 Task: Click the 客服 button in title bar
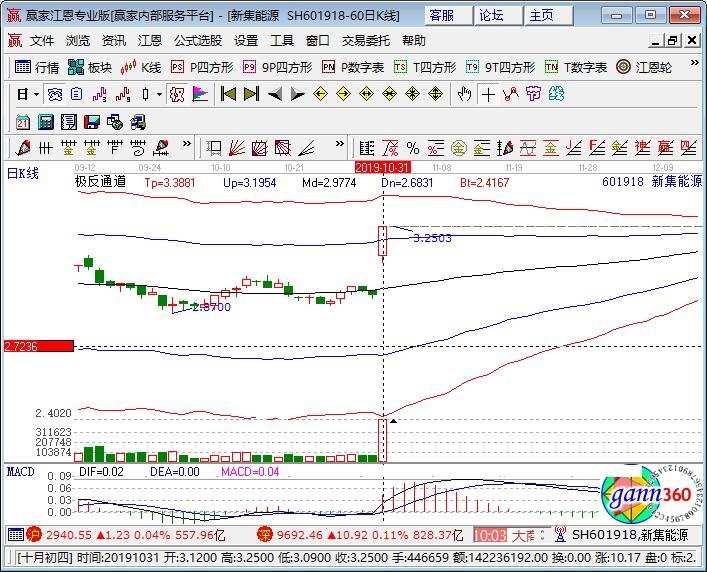click(x=441, y=15)
